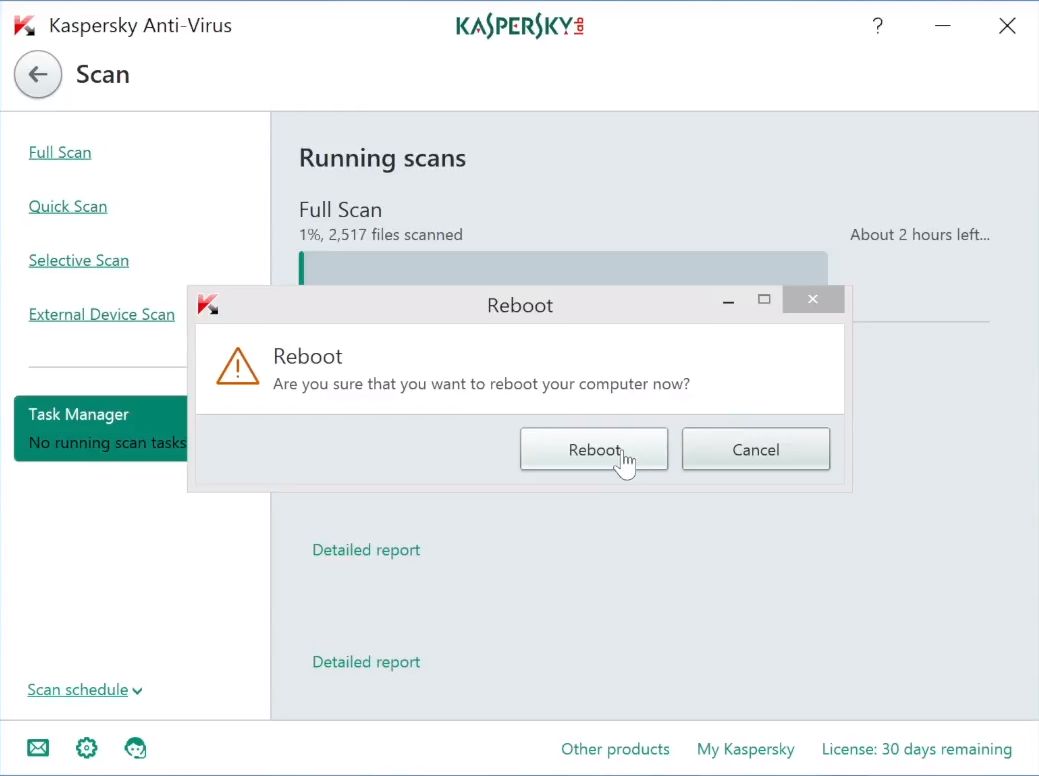
Task: Open the External Device Scan option
Action: tap(101, 314)
